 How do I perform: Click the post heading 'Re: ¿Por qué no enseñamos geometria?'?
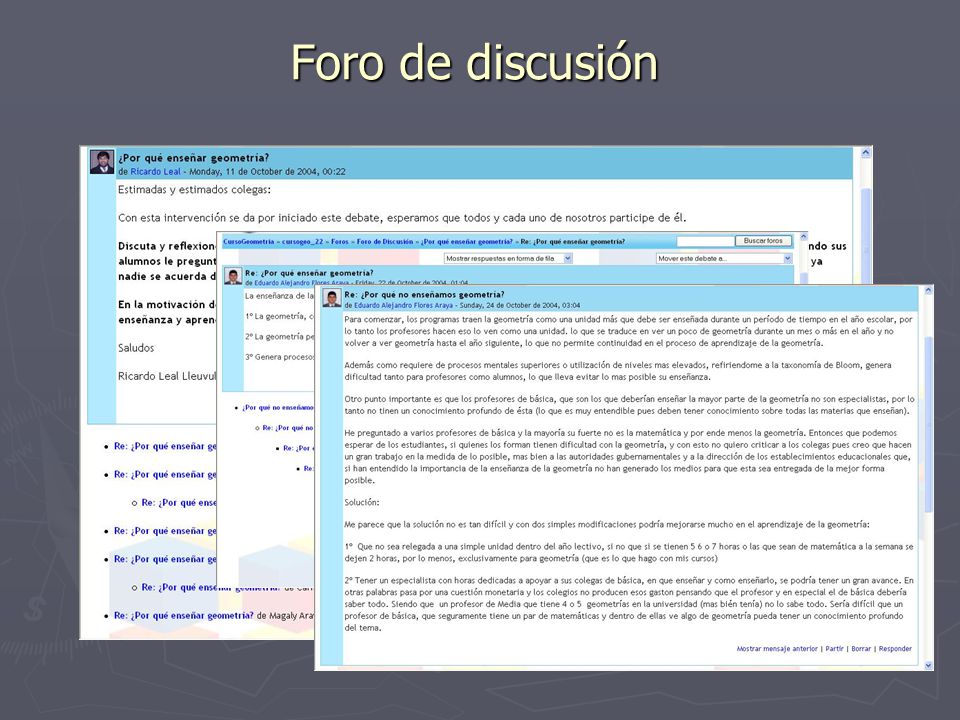424,294
